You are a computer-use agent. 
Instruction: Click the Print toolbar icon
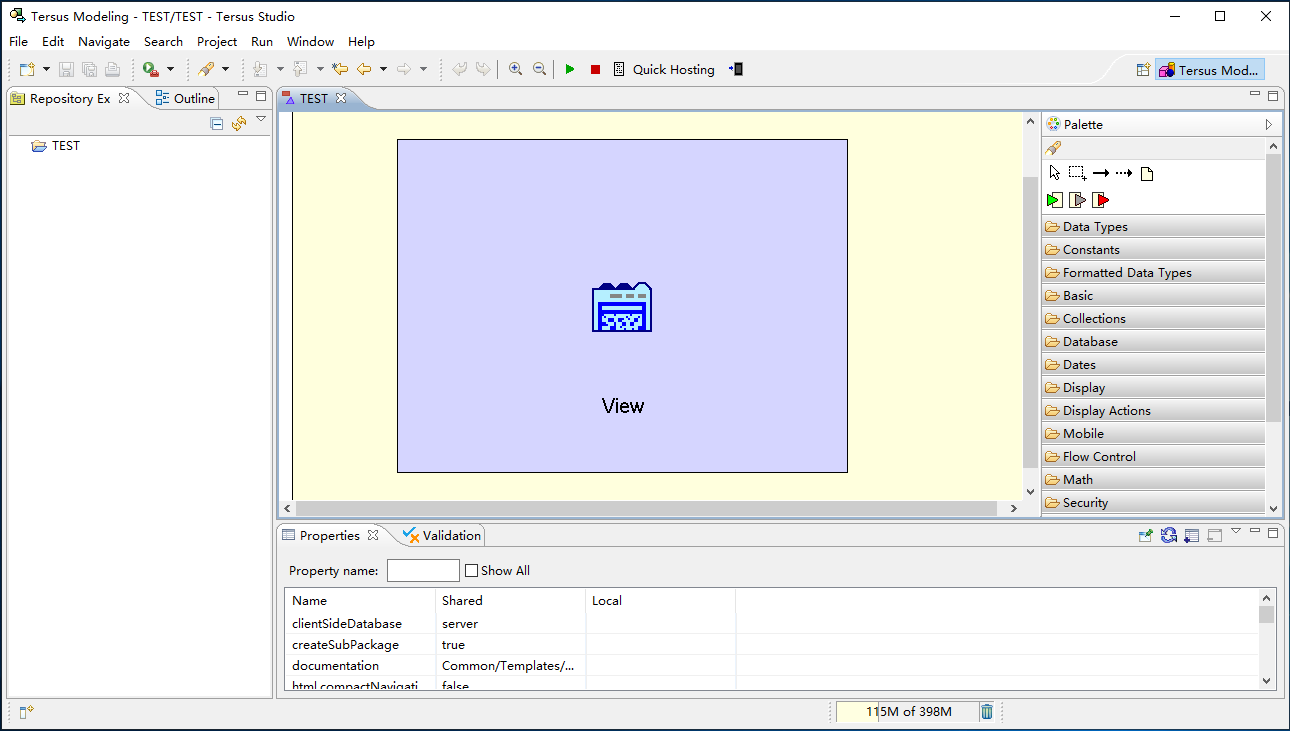pyautogui.click(x=112, y=69)
